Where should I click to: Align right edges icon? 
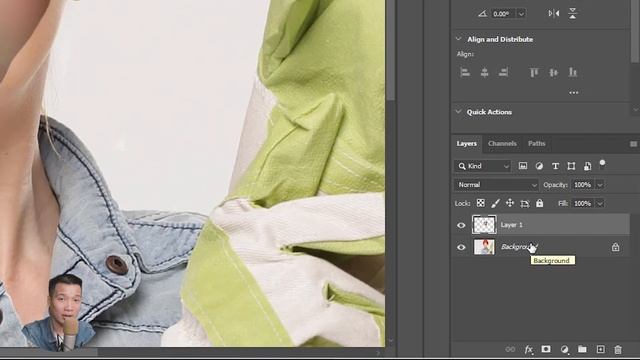tap(503, 72)
